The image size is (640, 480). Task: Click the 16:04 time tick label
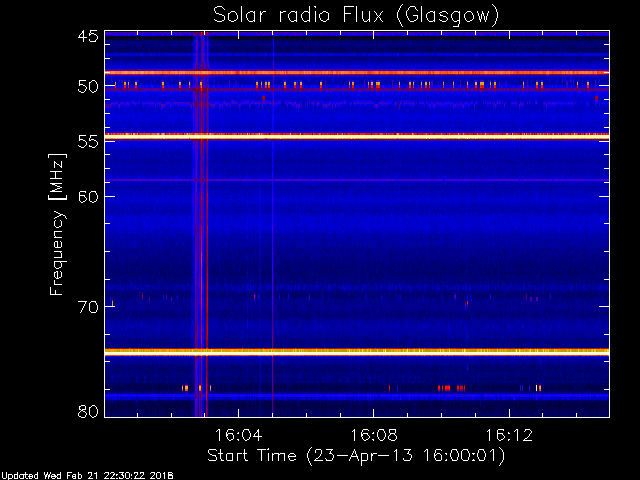[x=238, y=435]
